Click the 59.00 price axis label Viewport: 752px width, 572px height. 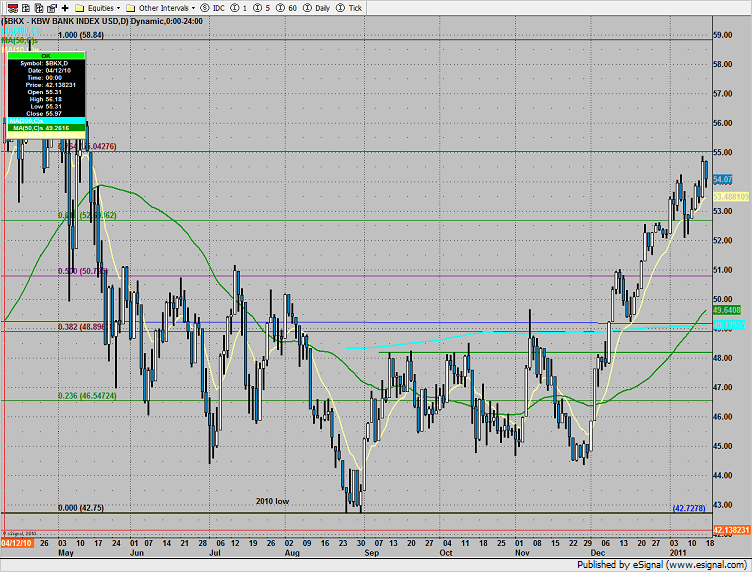[x=723, y=35]
